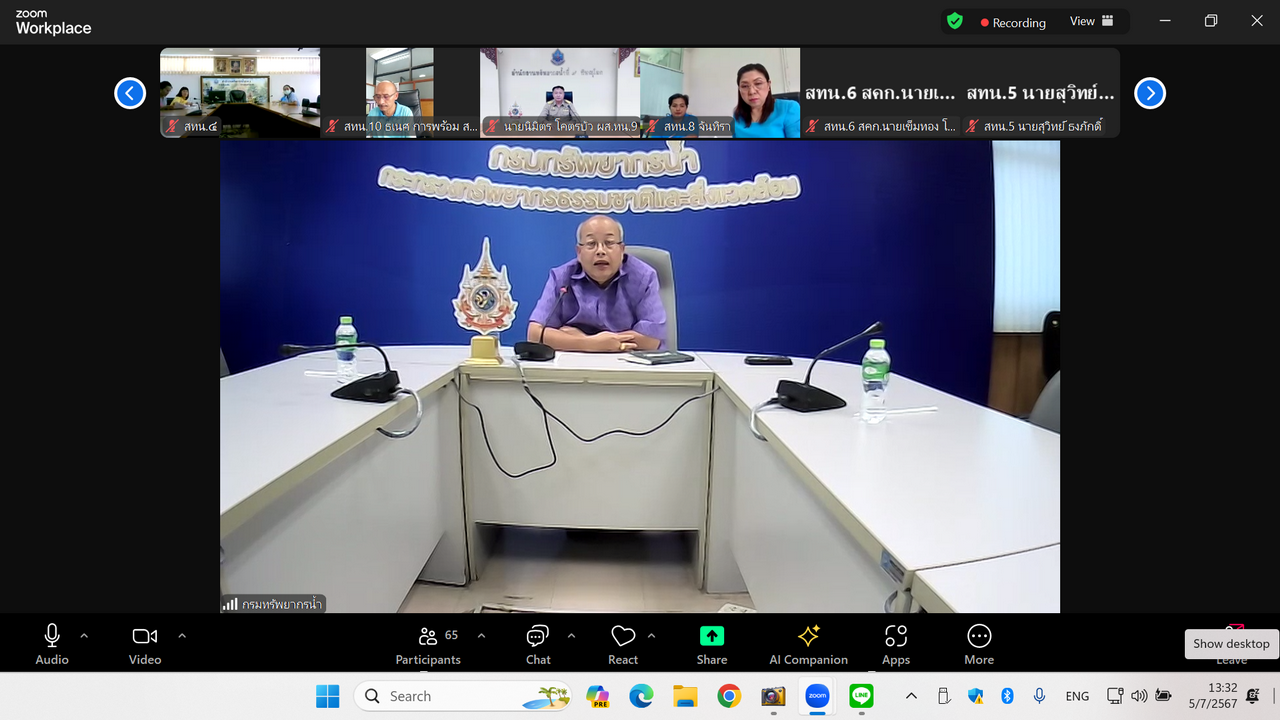The width and height of the screenshot is (1280, 720).
Task: Open the Windows Start menu
Action: 327,696
